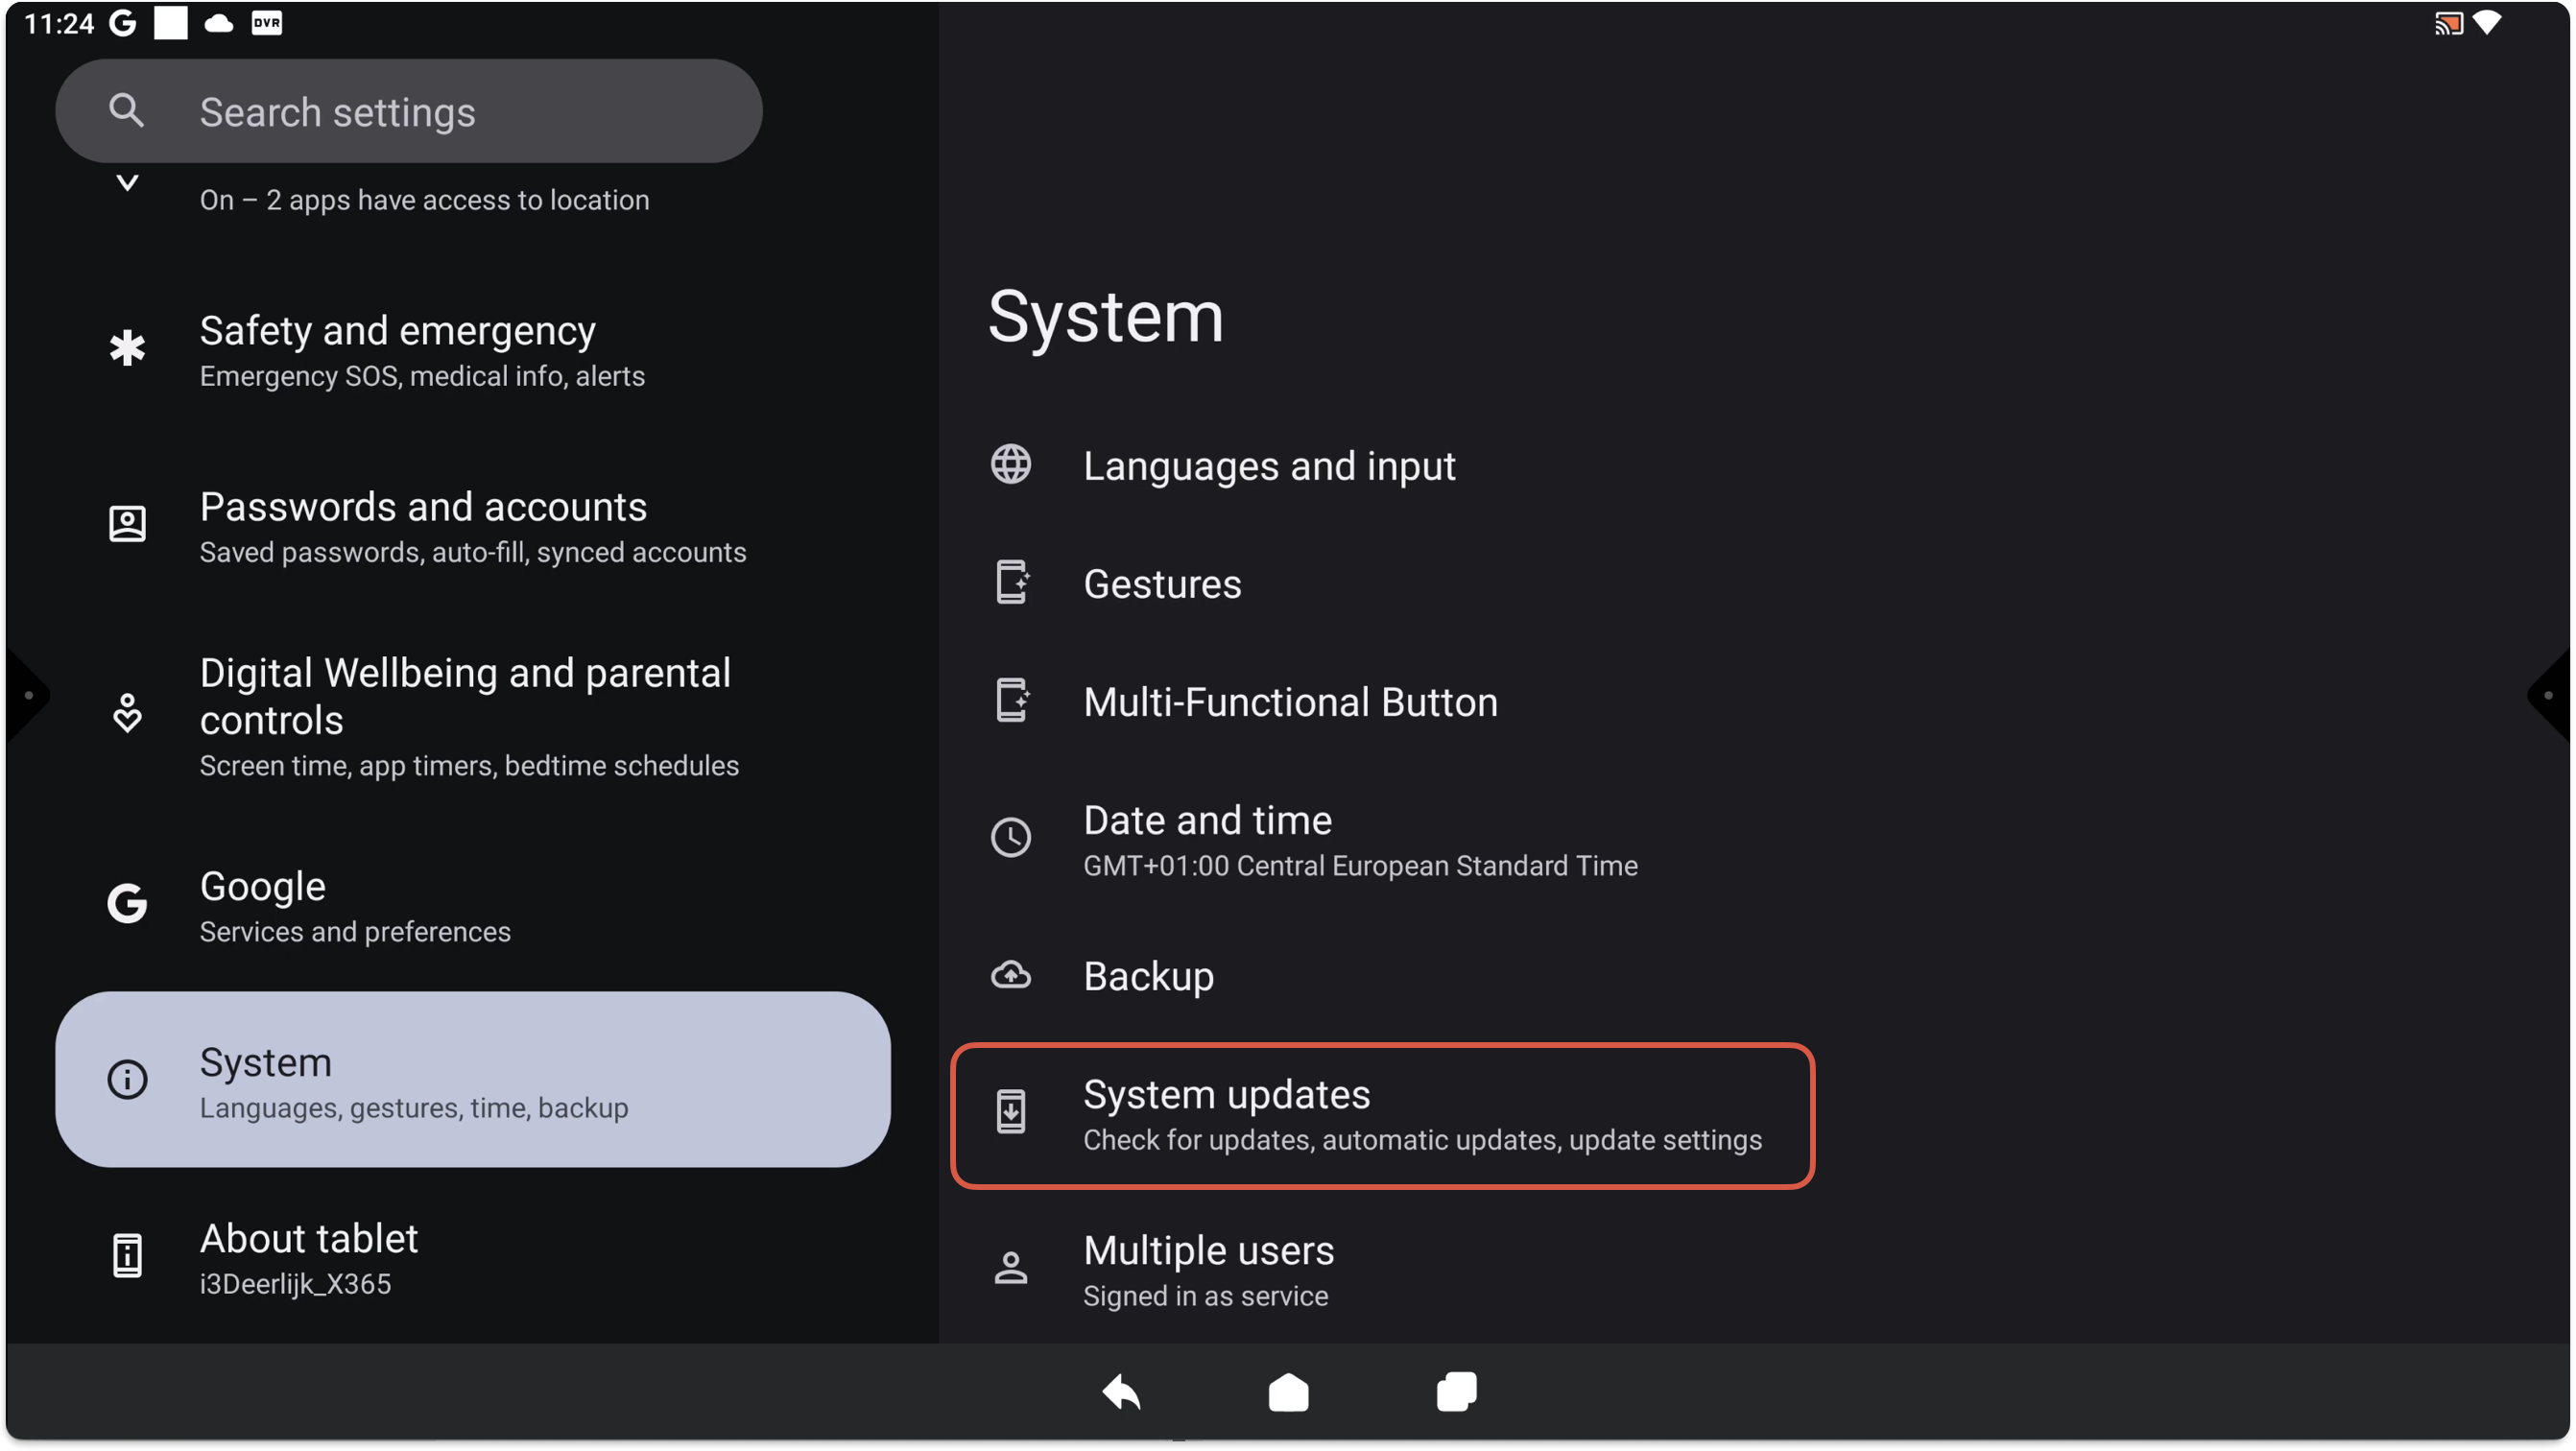
Task: Open About tablet in sidebar
Action: (x=308, y=1257)
